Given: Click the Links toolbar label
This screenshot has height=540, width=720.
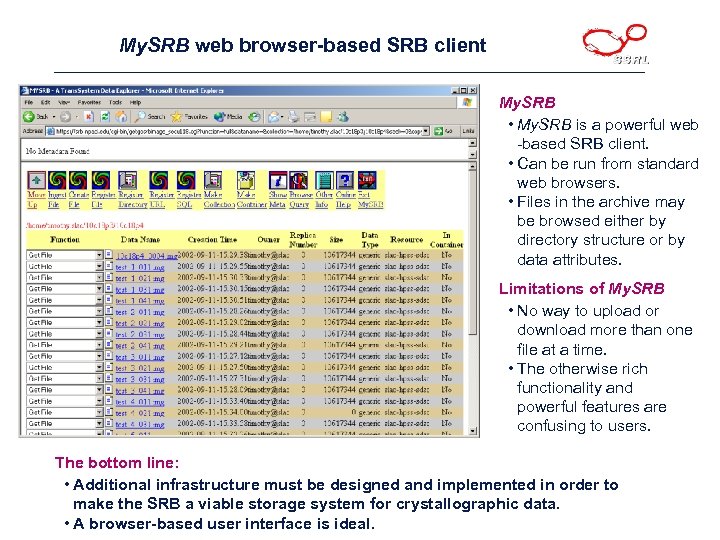Looking at the screenshot, I should [x=468, y=131].
